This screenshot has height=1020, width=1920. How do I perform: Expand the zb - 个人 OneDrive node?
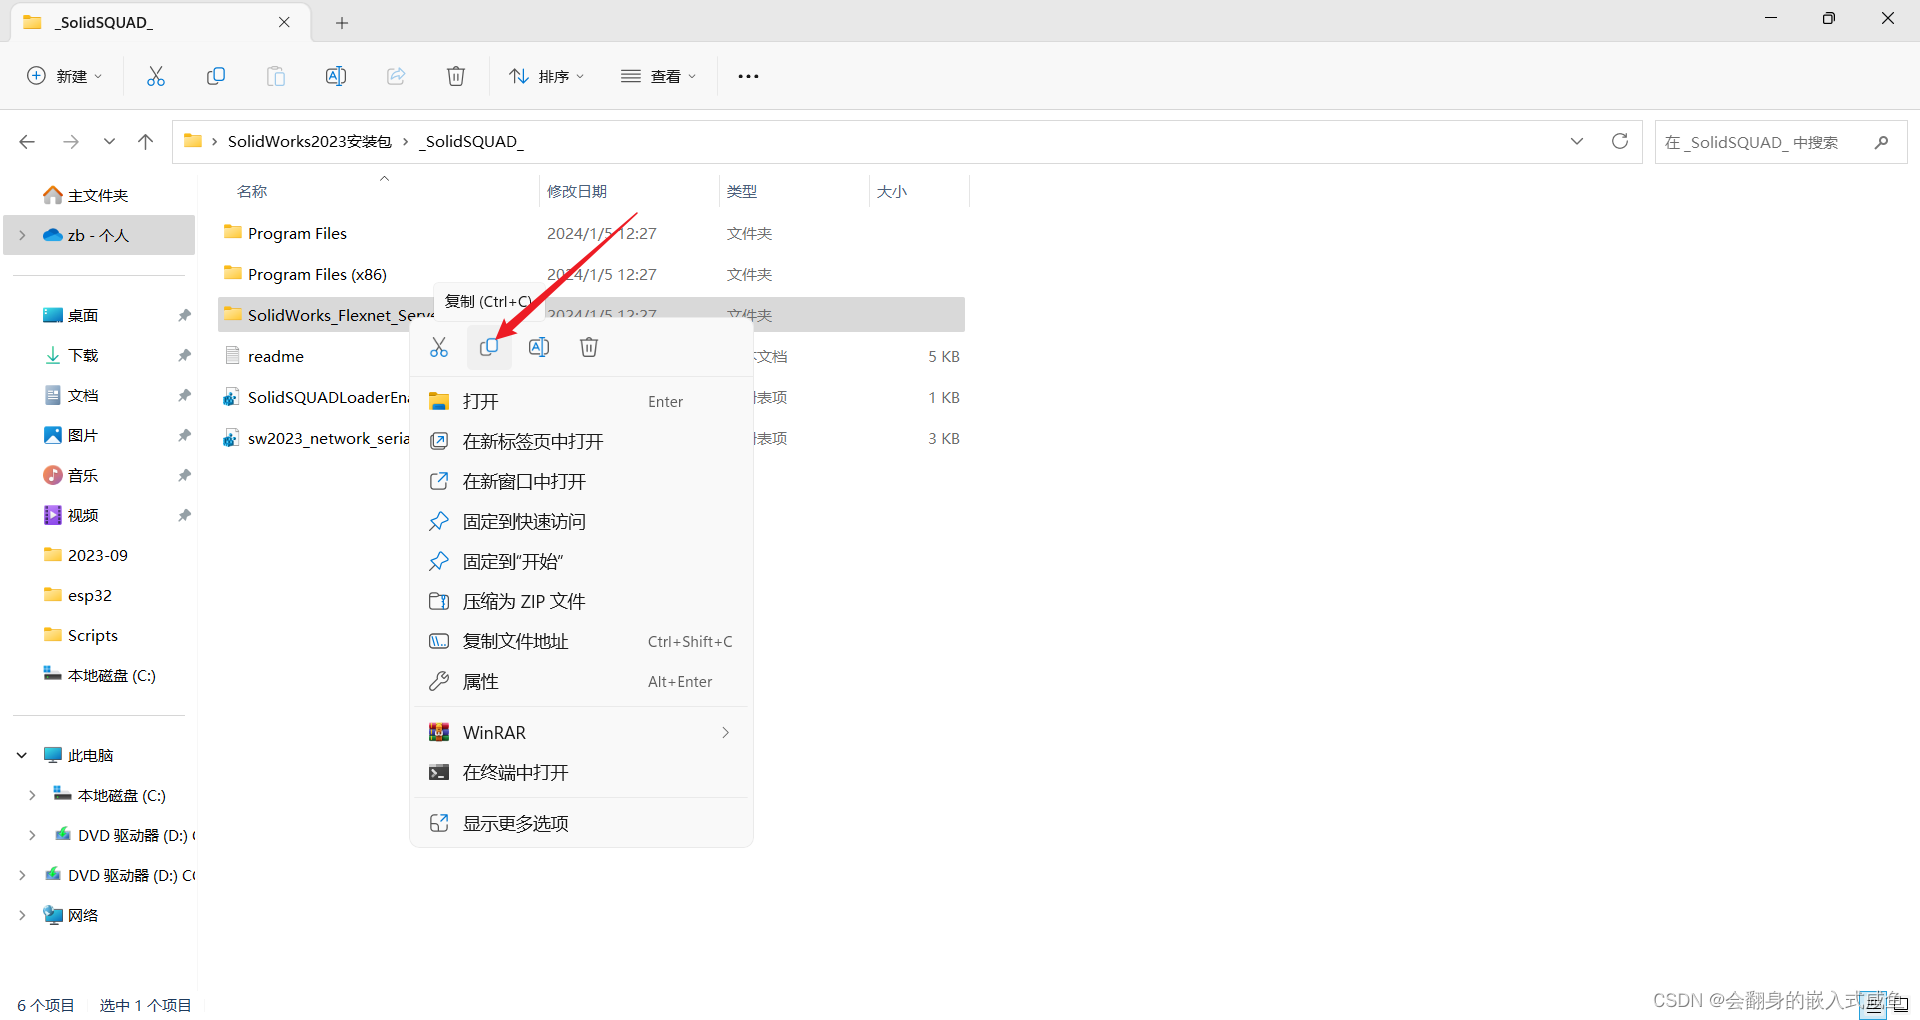pyautogui.click(x=22, y=235)
